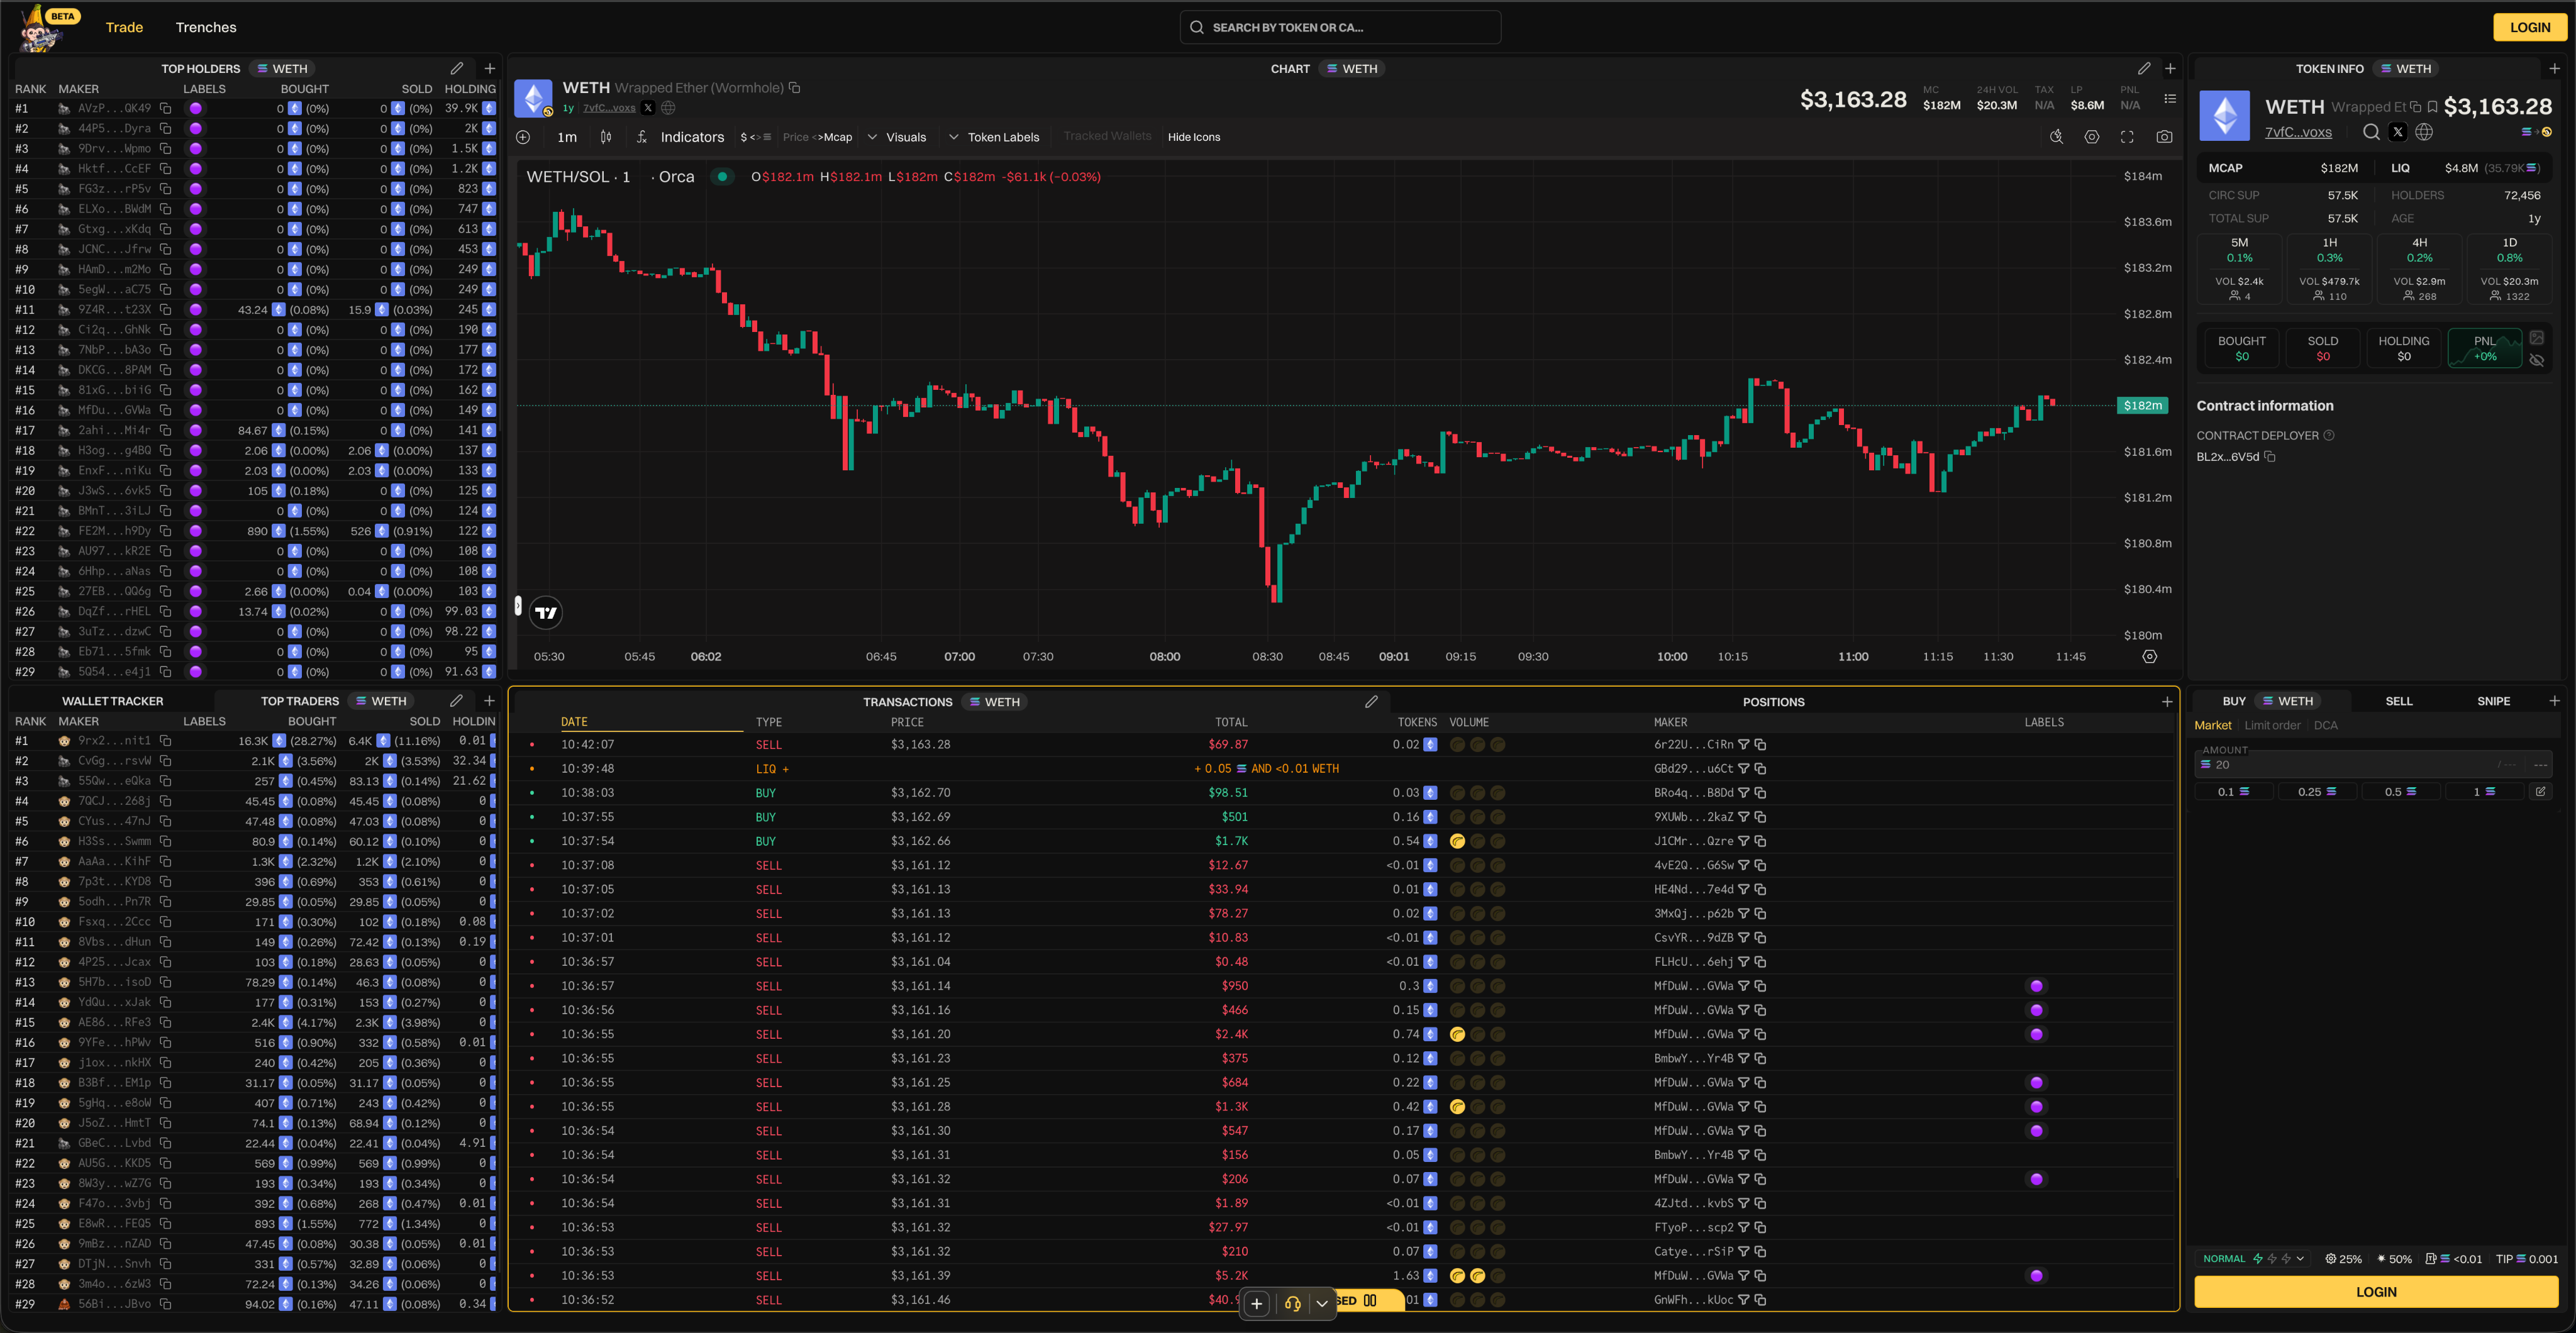This screenshot has height=1333, width=2576.
Task: Open the WETH website globe icon
Action: [2424, 132]
